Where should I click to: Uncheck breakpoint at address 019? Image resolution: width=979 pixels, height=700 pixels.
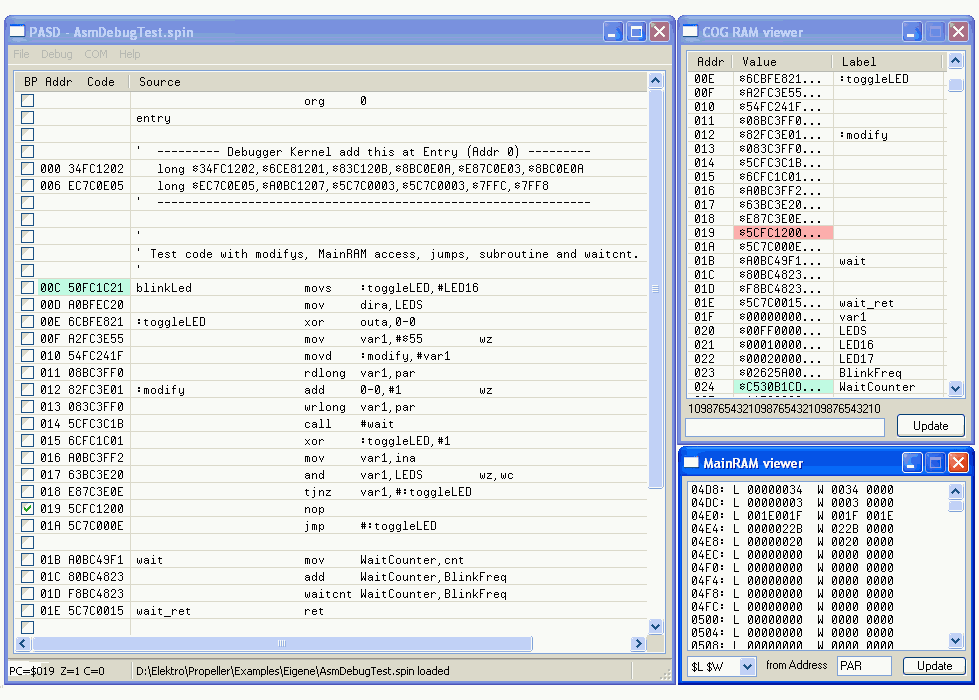pos(28,508)
